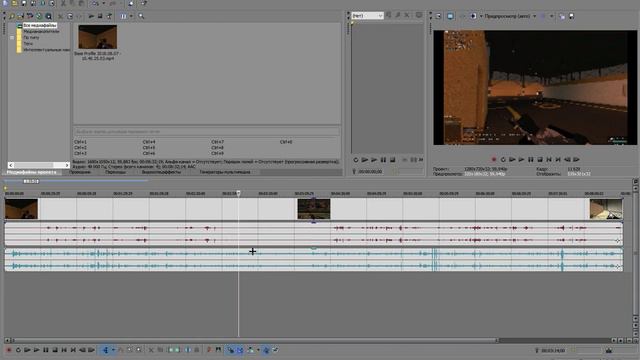Remove selected media using the X icon
Viewport: 640px width, 360px height.
[60, 16]
